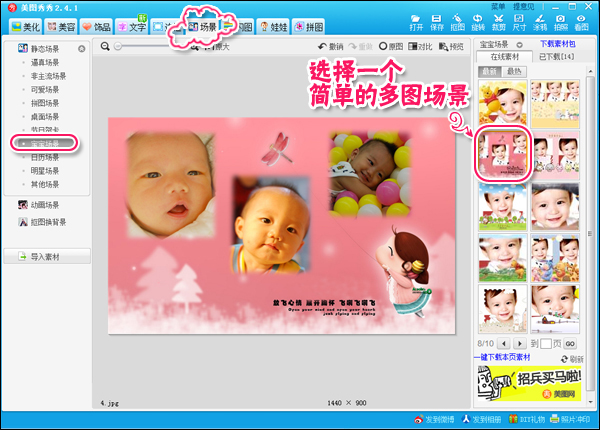Click 一键下载本页素材 link
This screenshot has height=430, width=600.
[x=502, y=357]
